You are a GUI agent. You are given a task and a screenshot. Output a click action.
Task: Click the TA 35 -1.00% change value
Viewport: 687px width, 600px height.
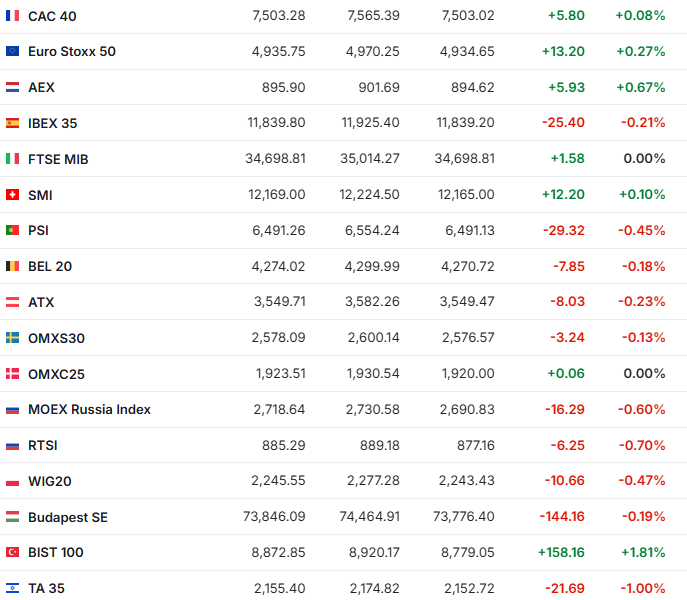[641, 588]
